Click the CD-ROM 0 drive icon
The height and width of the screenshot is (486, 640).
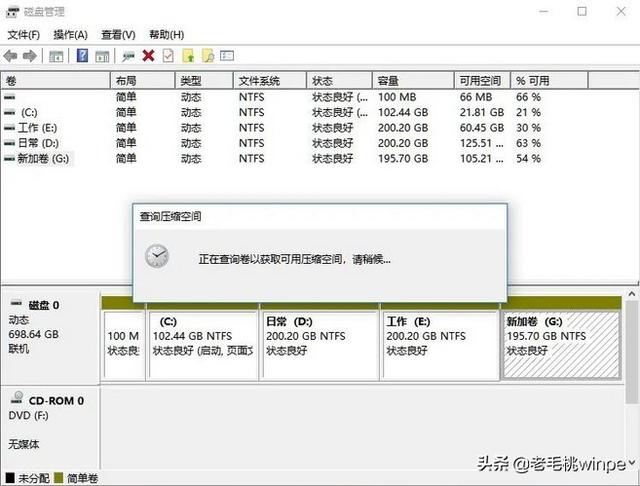click(17, 397)
